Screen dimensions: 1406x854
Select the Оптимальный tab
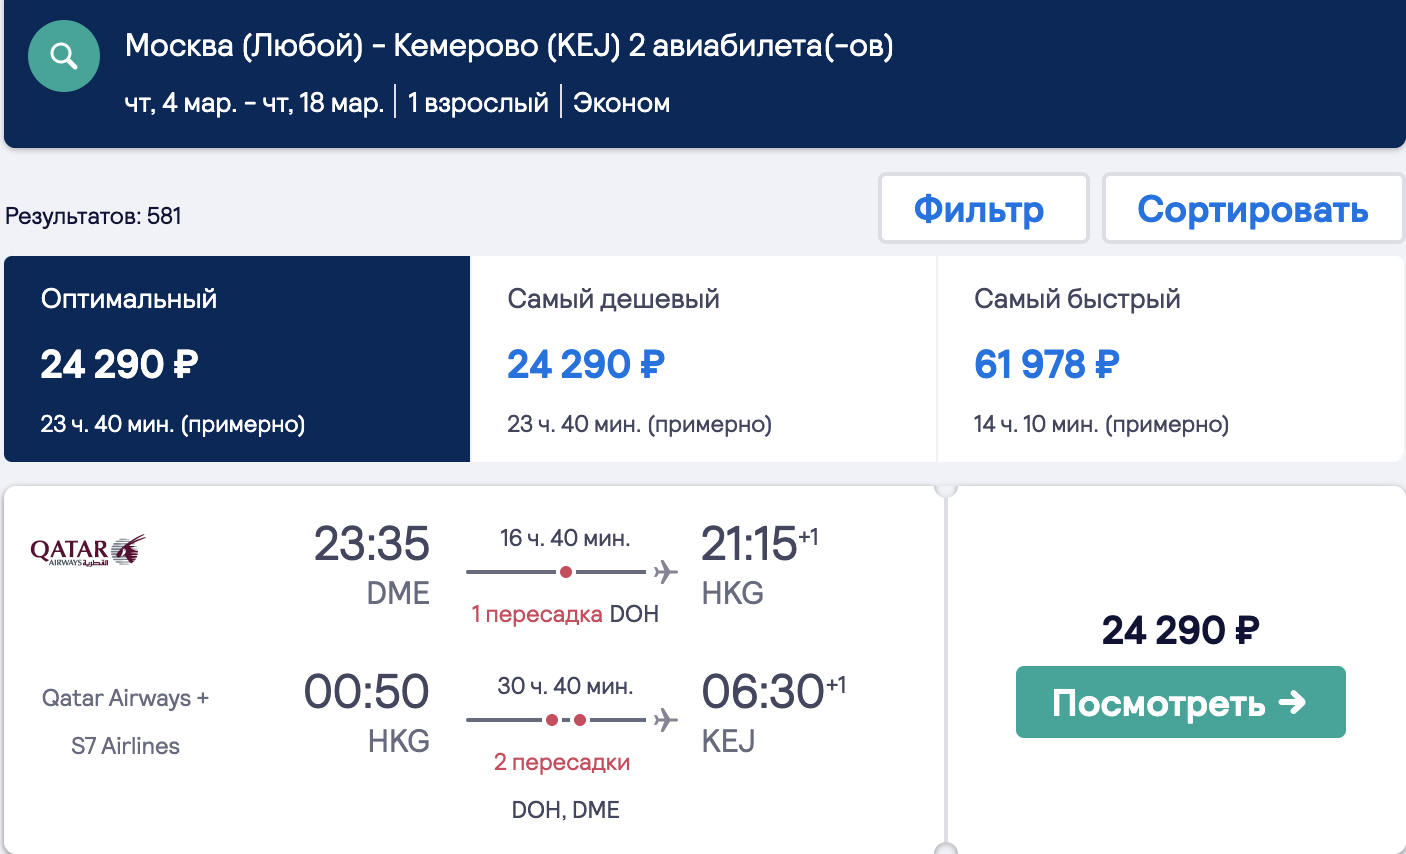point(237,359)
